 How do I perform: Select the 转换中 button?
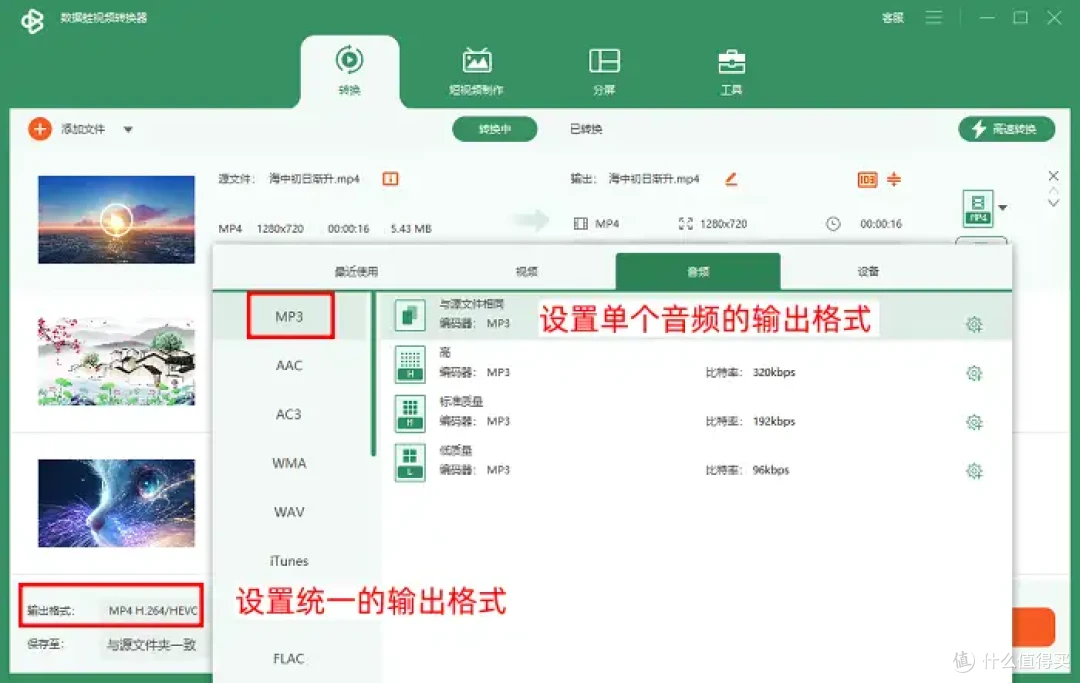[x=495, y=129]
